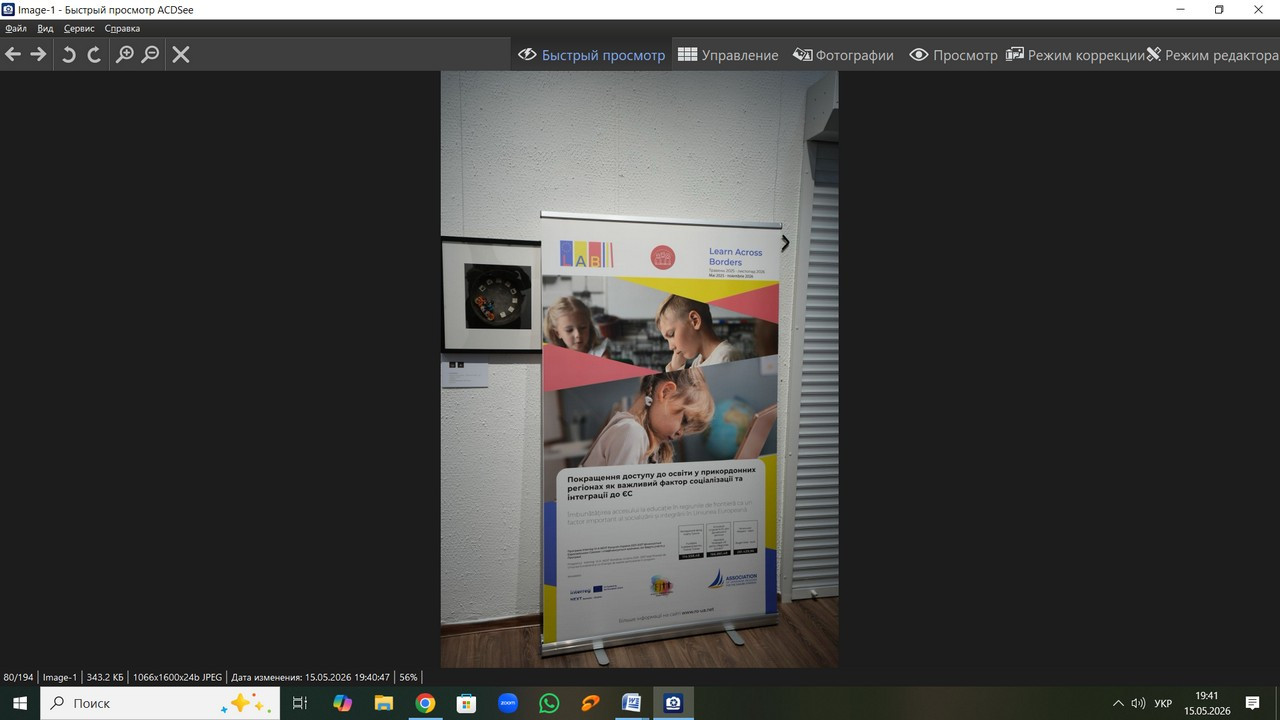The width and height of the screenshot is (1280, 720).
Task: Switch to Управление mode
Action: 728,55
